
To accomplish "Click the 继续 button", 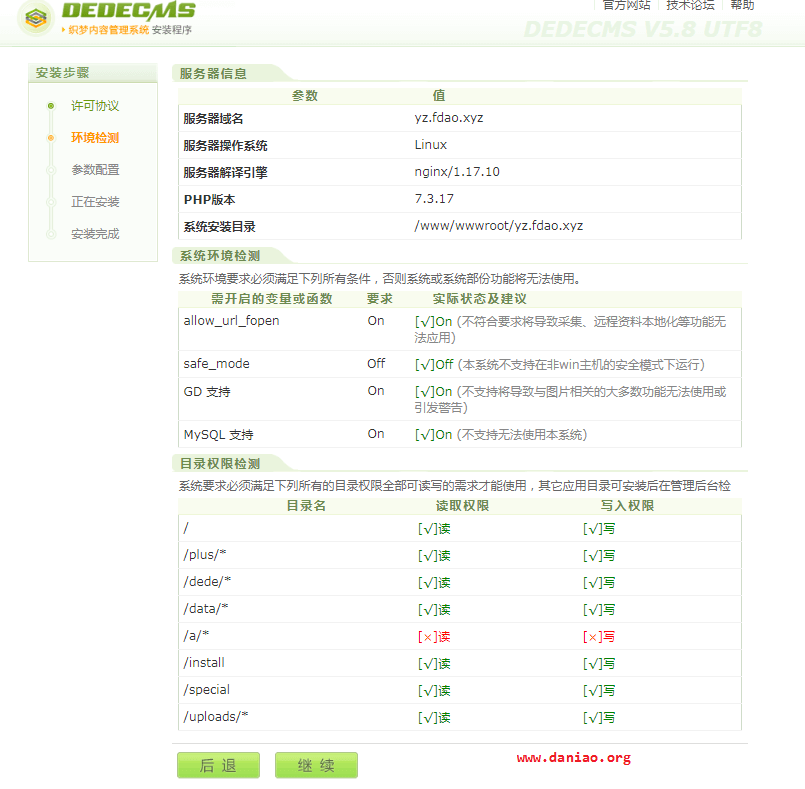I will (x=316, y=765).
